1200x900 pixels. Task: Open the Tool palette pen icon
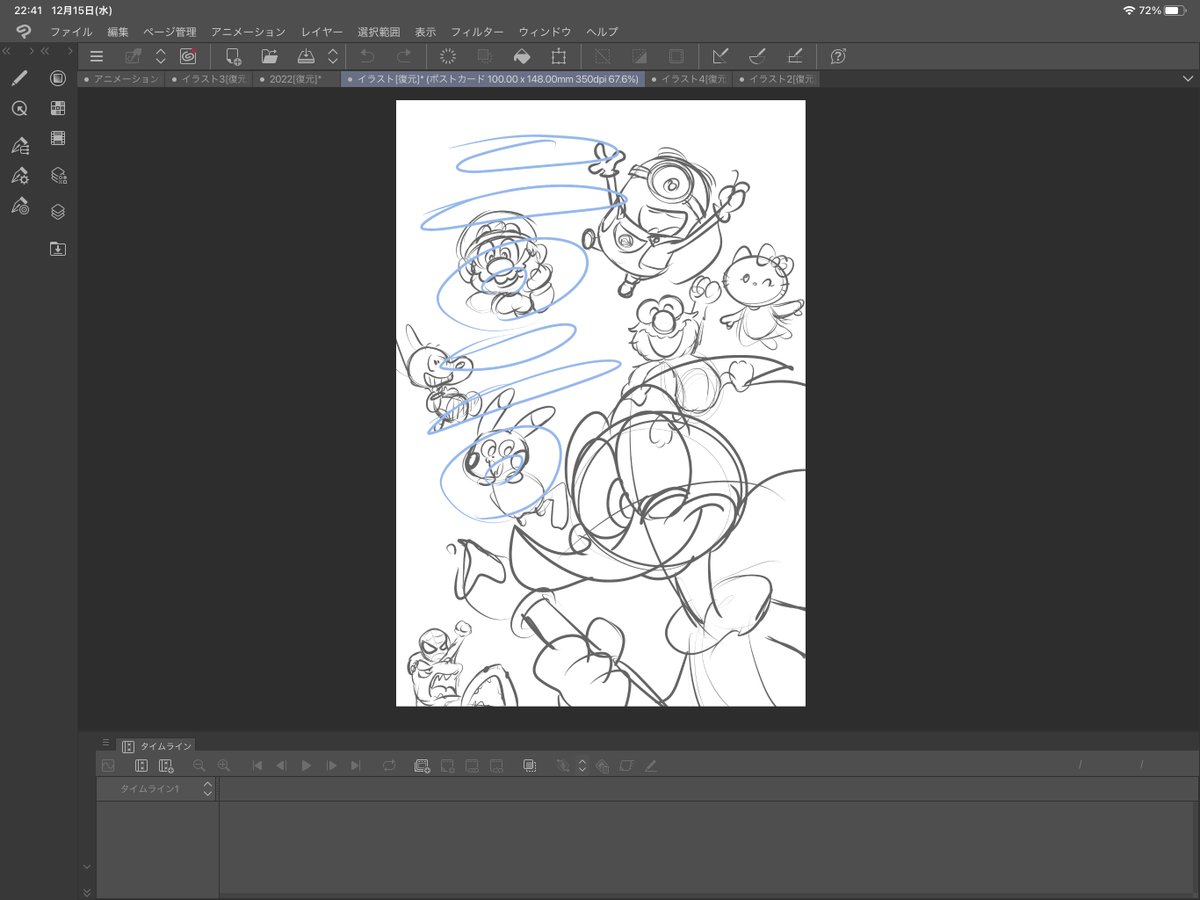[19, 78]
